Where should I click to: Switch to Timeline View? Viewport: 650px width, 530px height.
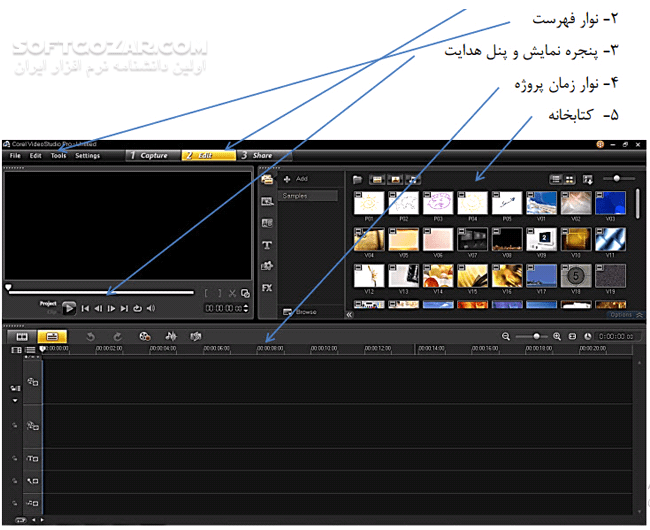coord(52,336)
